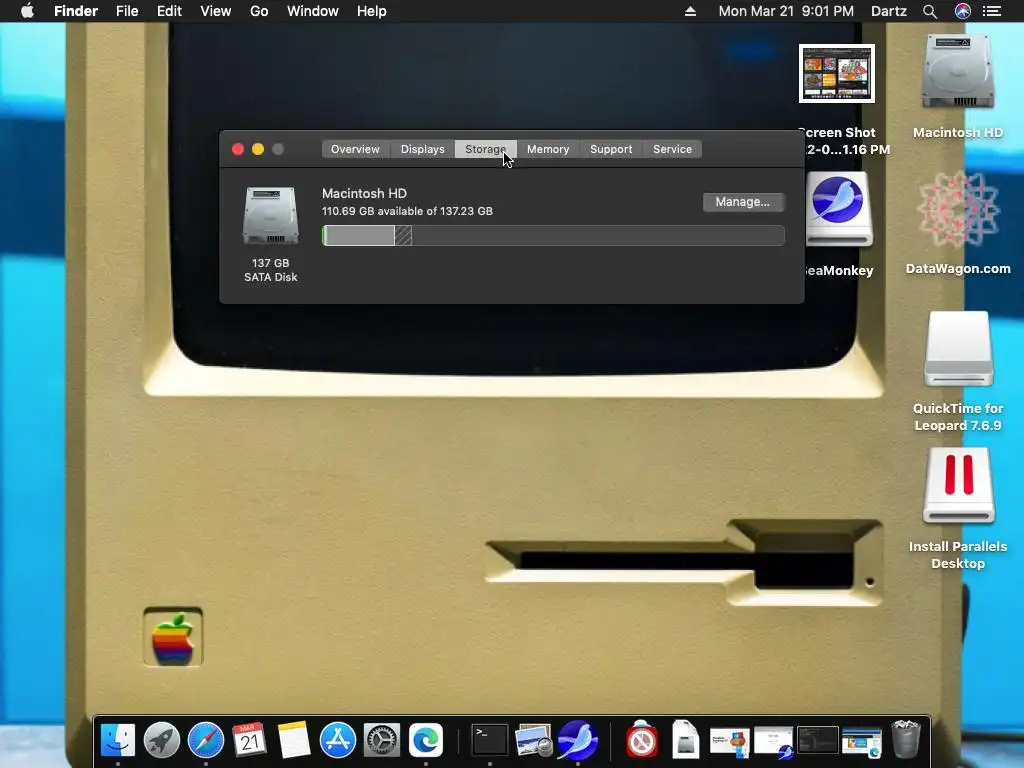Screen dimensions: 1024x768
Task: Open Finder from the Dock
Action: tap(118, 740)
